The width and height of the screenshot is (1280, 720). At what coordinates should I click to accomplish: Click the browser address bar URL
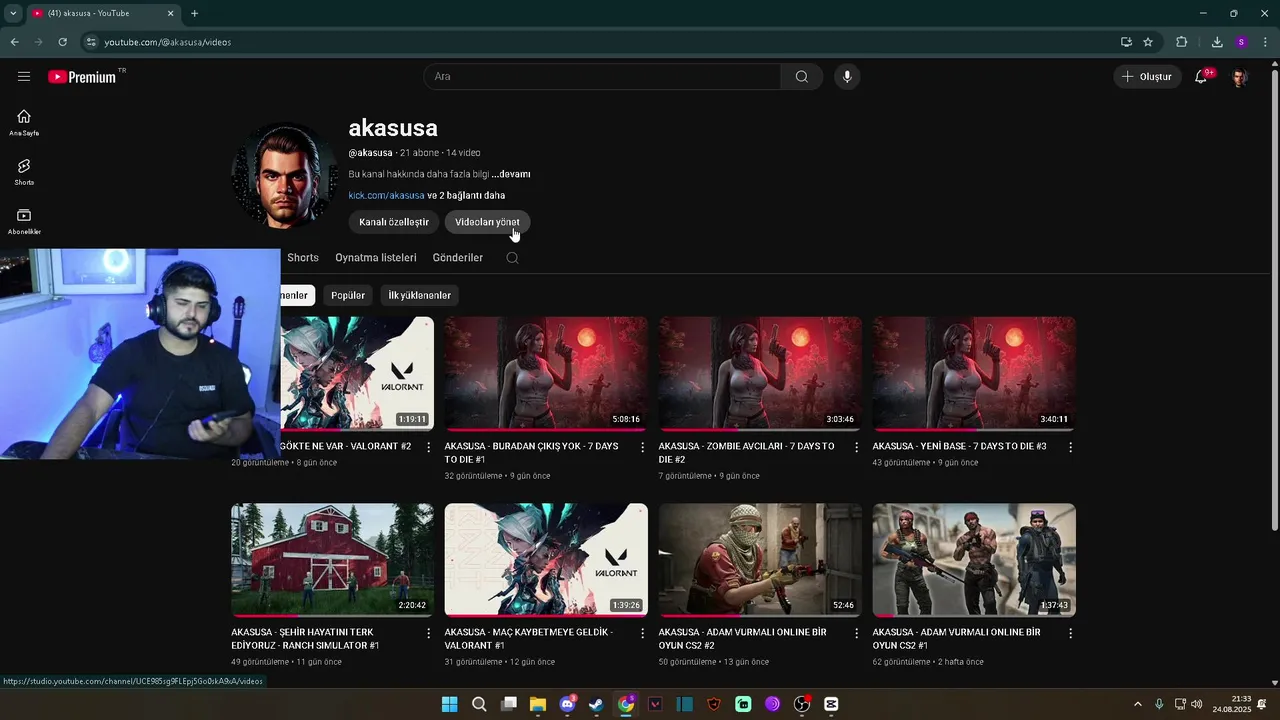tap(168, 42)
